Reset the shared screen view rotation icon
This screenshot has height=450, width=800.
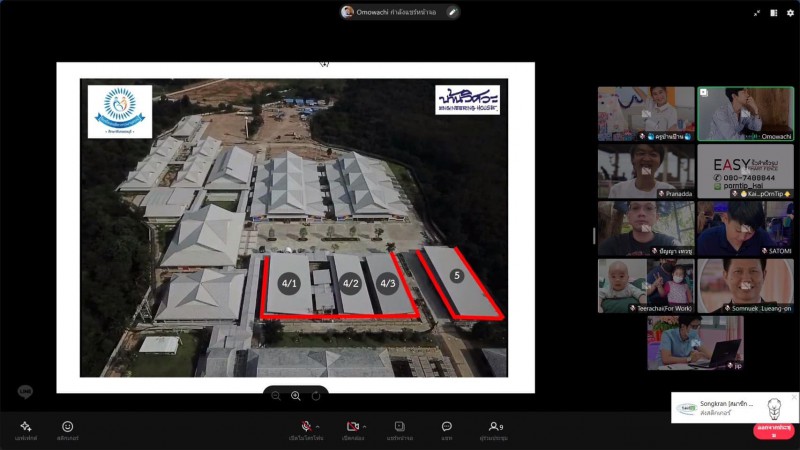pyautogui.click(x=316, y=396)
